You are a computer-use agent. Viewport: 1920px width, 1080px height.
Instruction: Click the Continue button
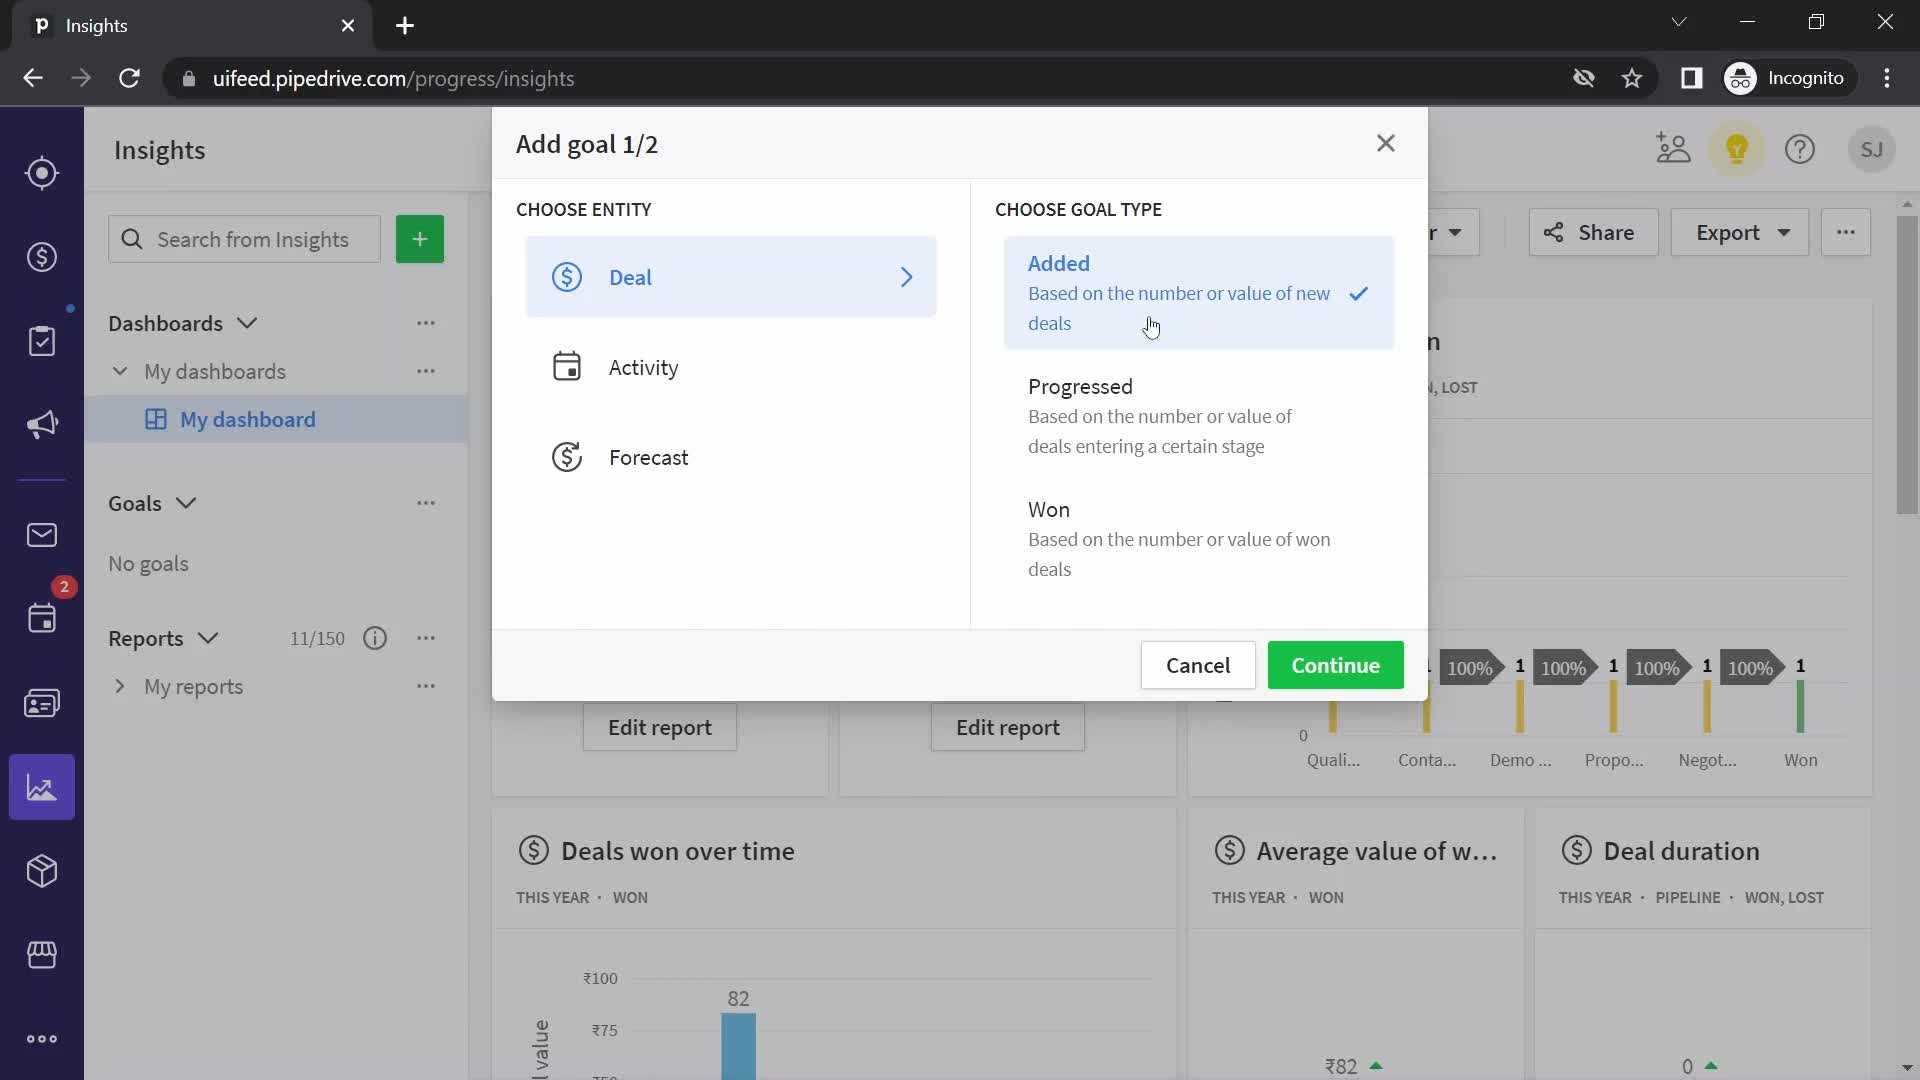(x=1335, y=665)
